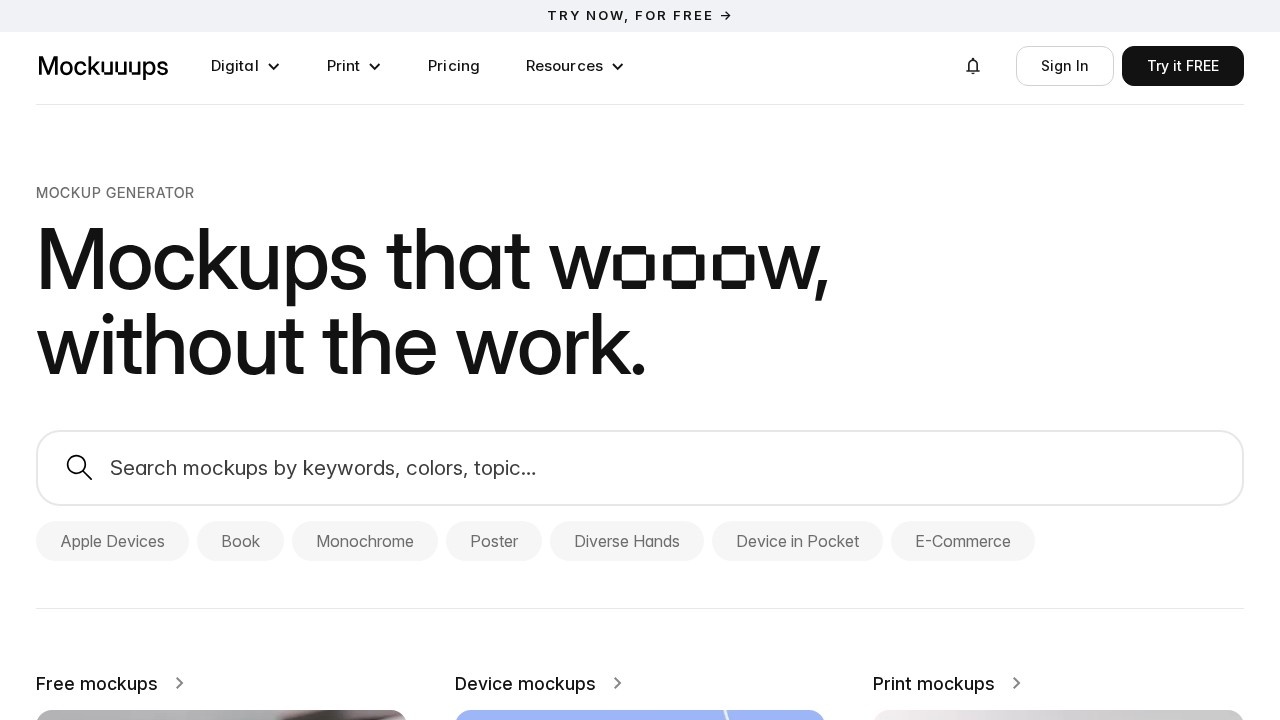
Task: Click the Try it FREE button
Action: click(x=1182, y=66)
